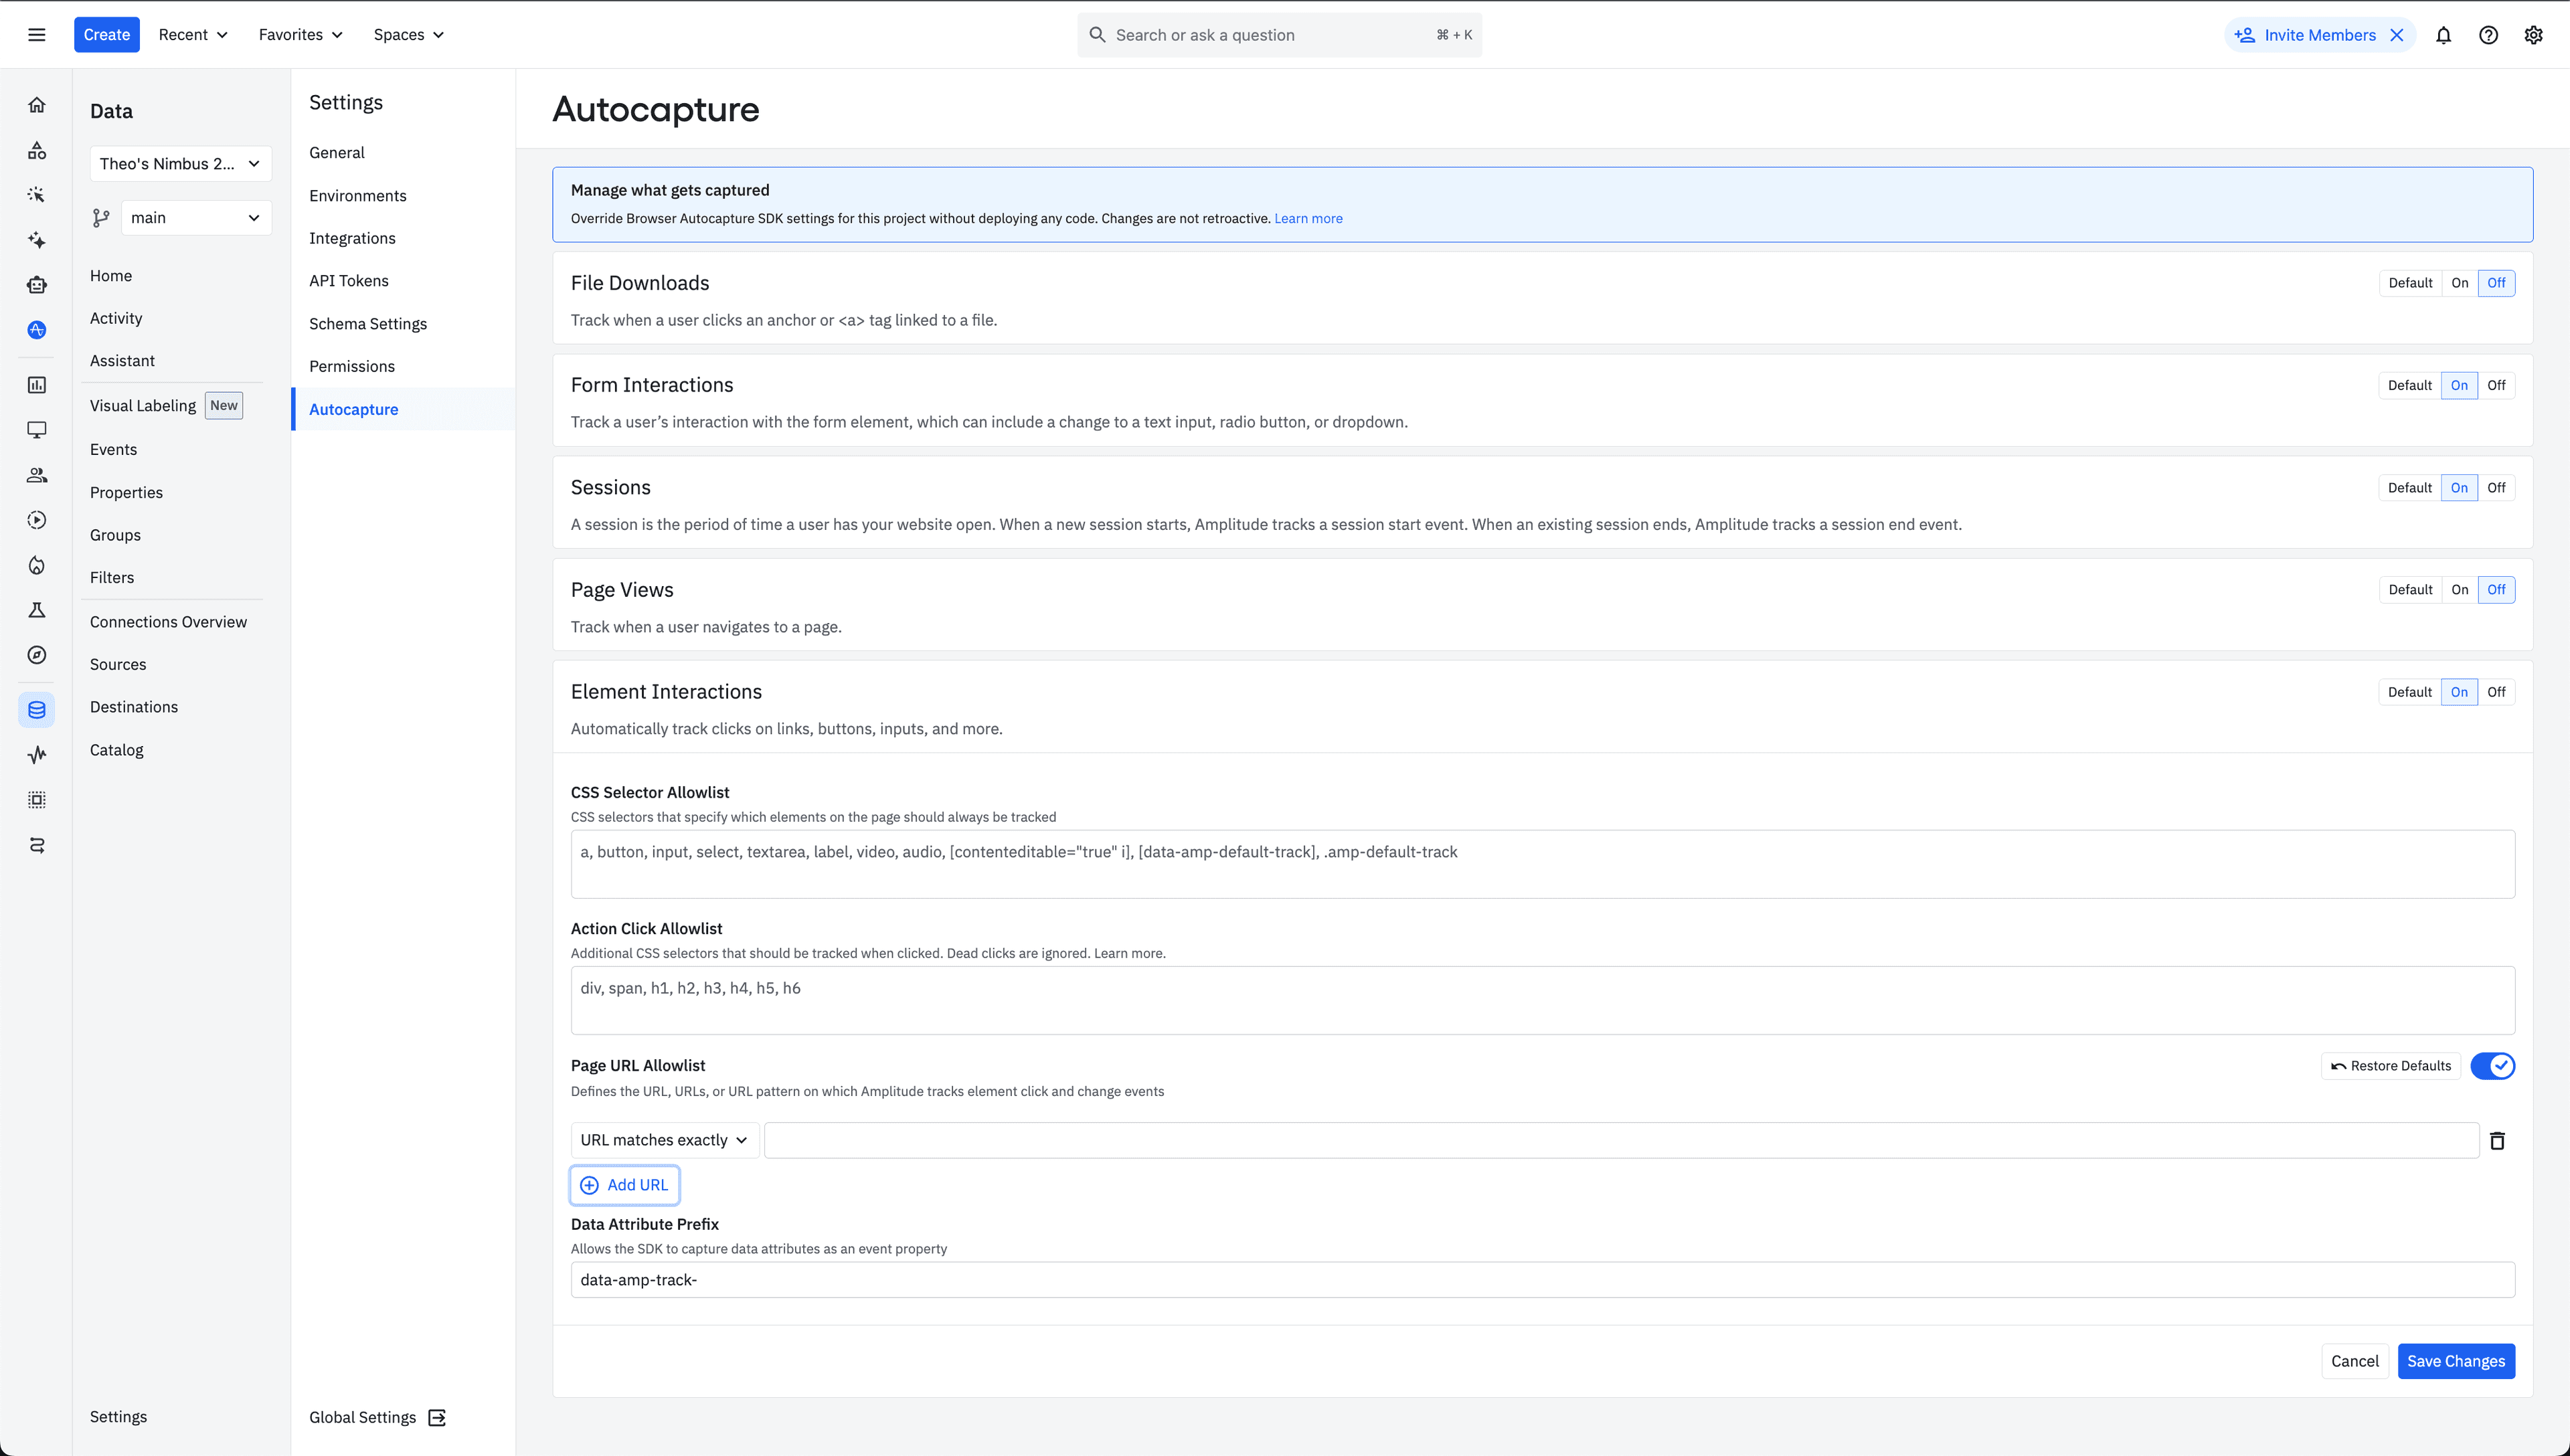Set File Downloads to On
The width and height of the screenshot is (2570, 1456).
pyautogui.click(x=2459, y=283)
